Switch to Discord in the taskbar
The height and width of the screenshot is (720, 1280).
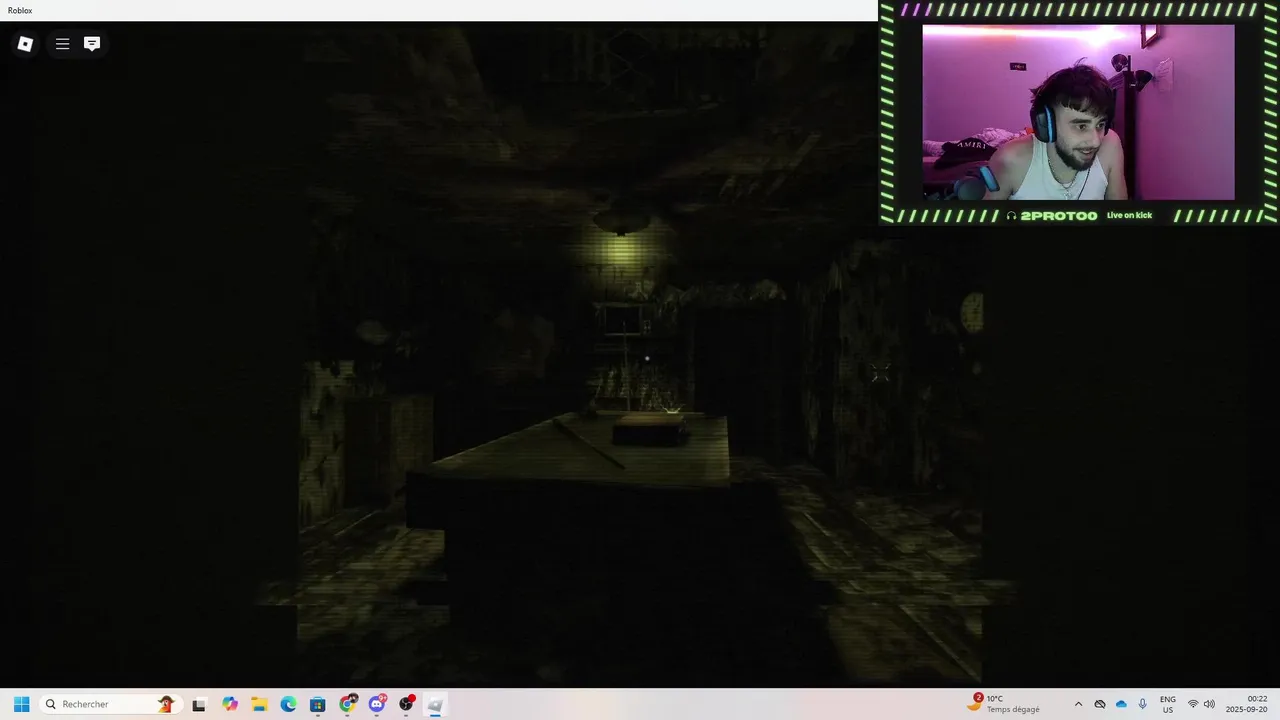[377, 704]
